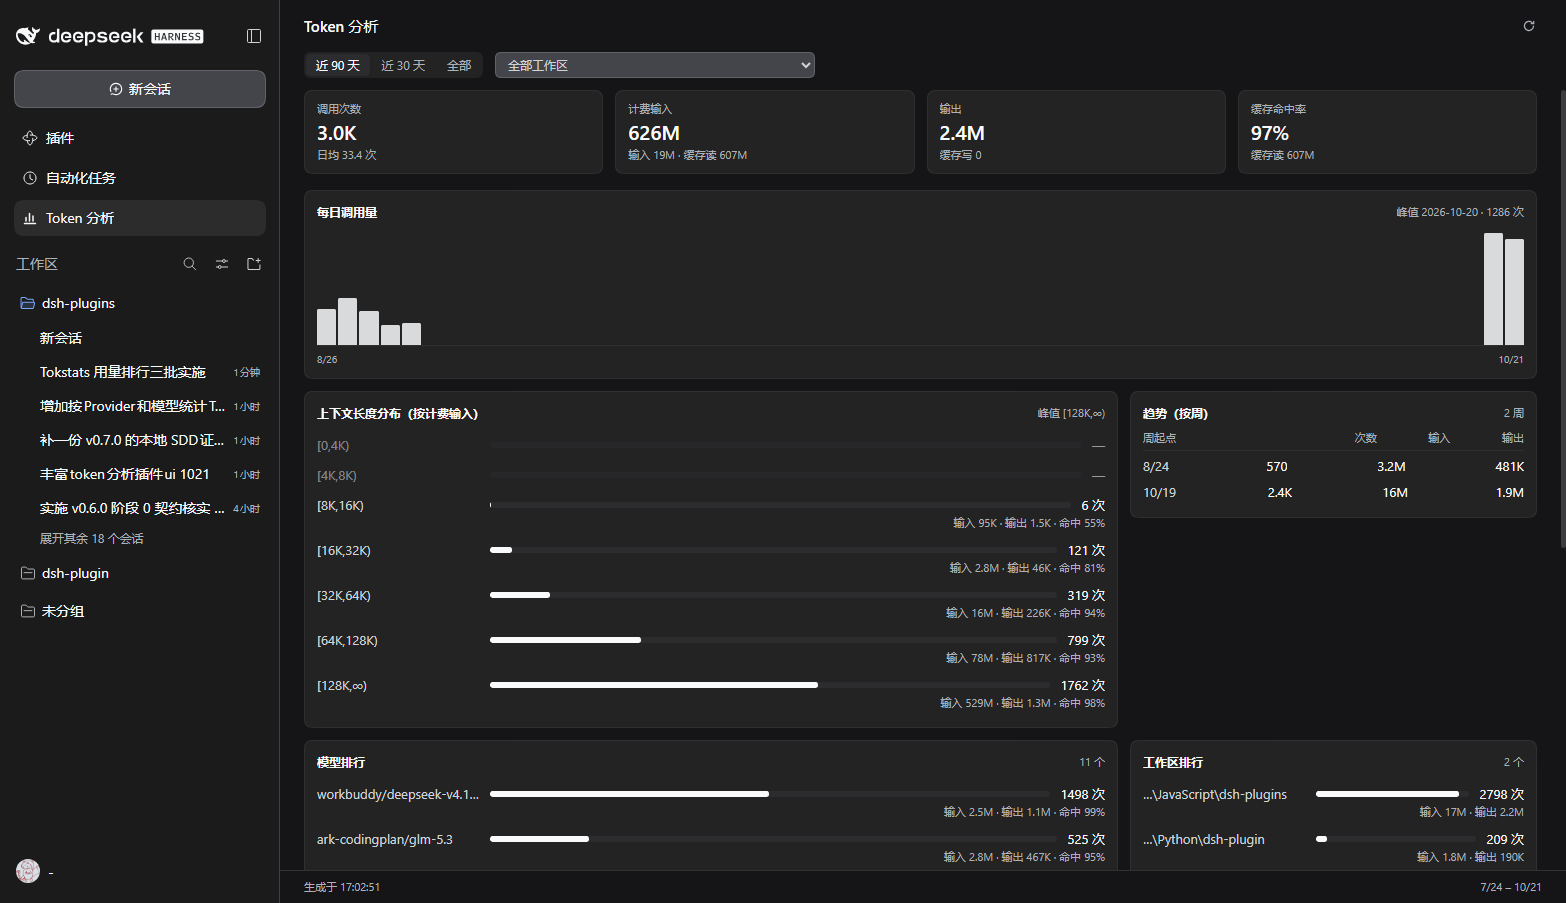This screenshot has height=903, width=1566.
Task: Expand 展开其余 18 个会话
Action: point(92,538)
